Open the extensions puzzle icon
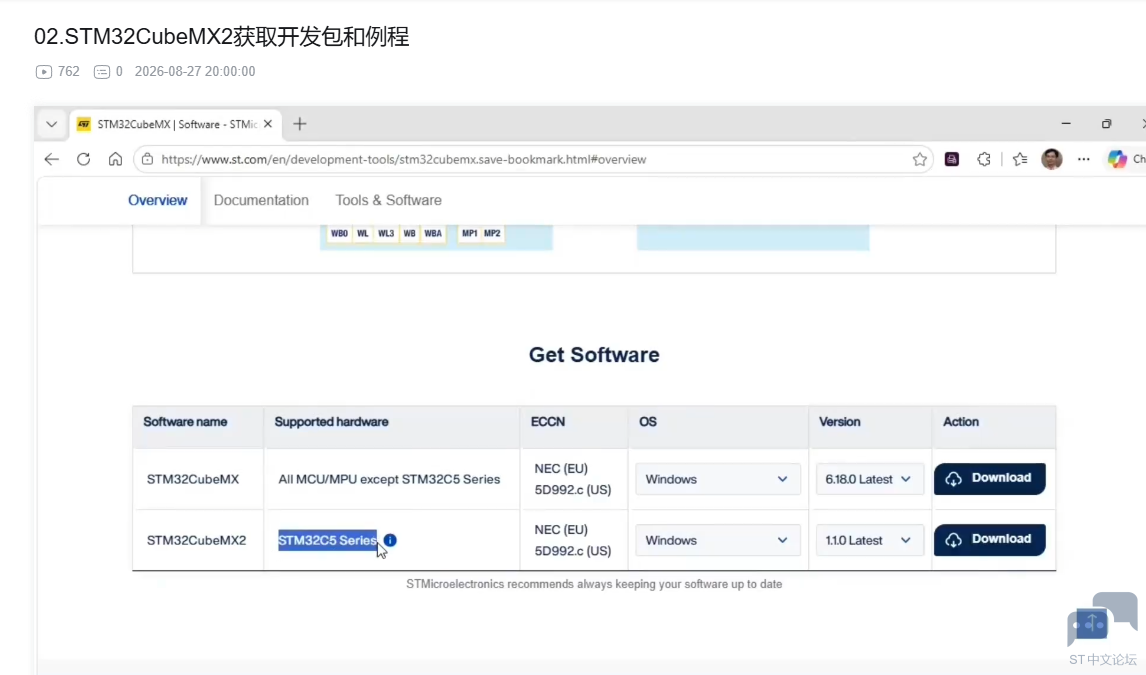The width and height of the screenshot is (1146, 675). 984,159
